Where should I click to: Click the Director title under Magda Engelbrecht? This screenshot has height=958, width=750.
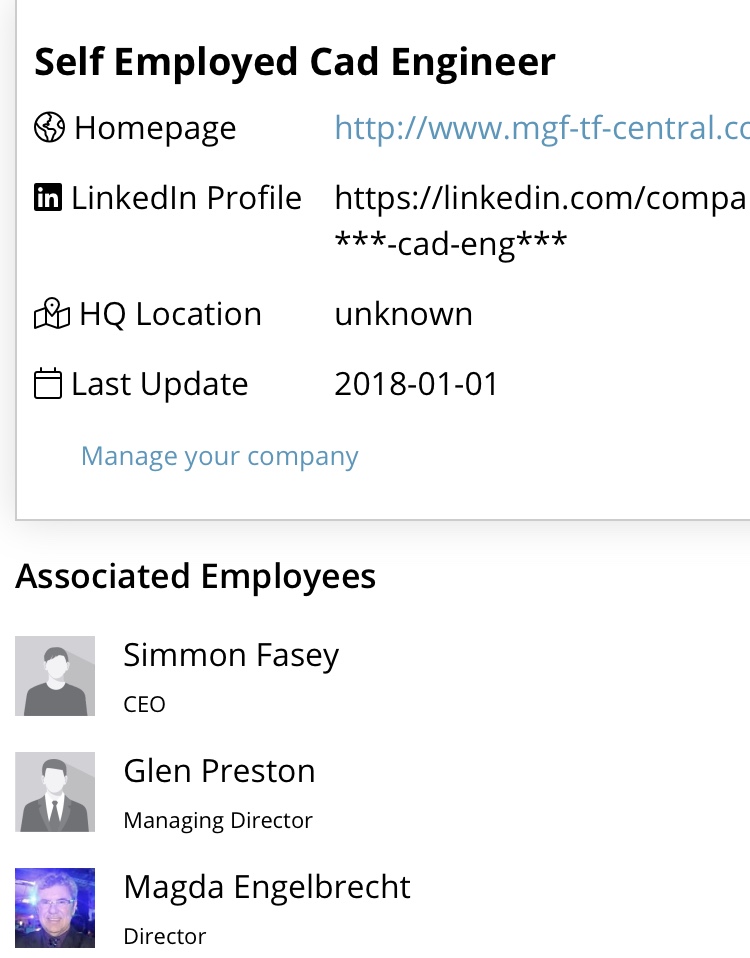[165, 937]
